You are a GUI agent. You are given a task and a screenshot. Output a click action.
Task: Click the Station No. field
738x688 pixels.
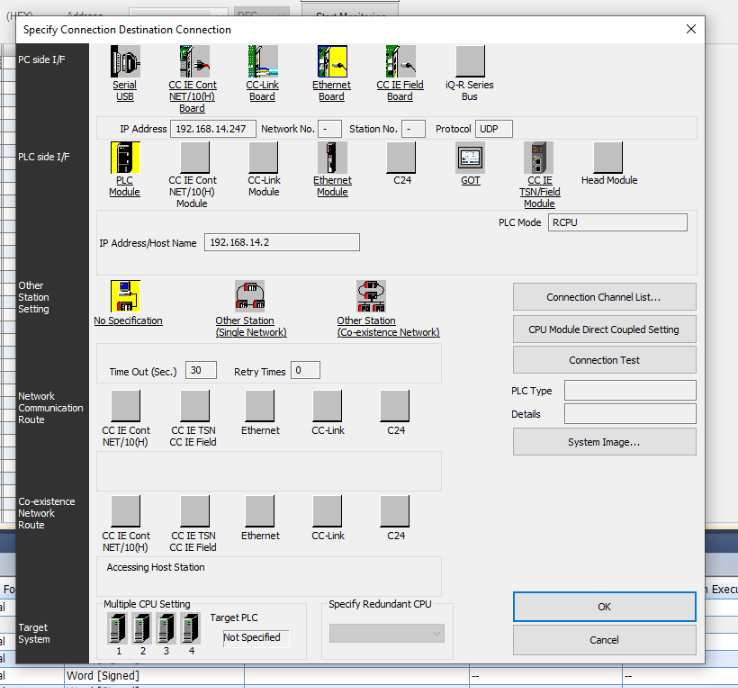[x=414, y=129]
